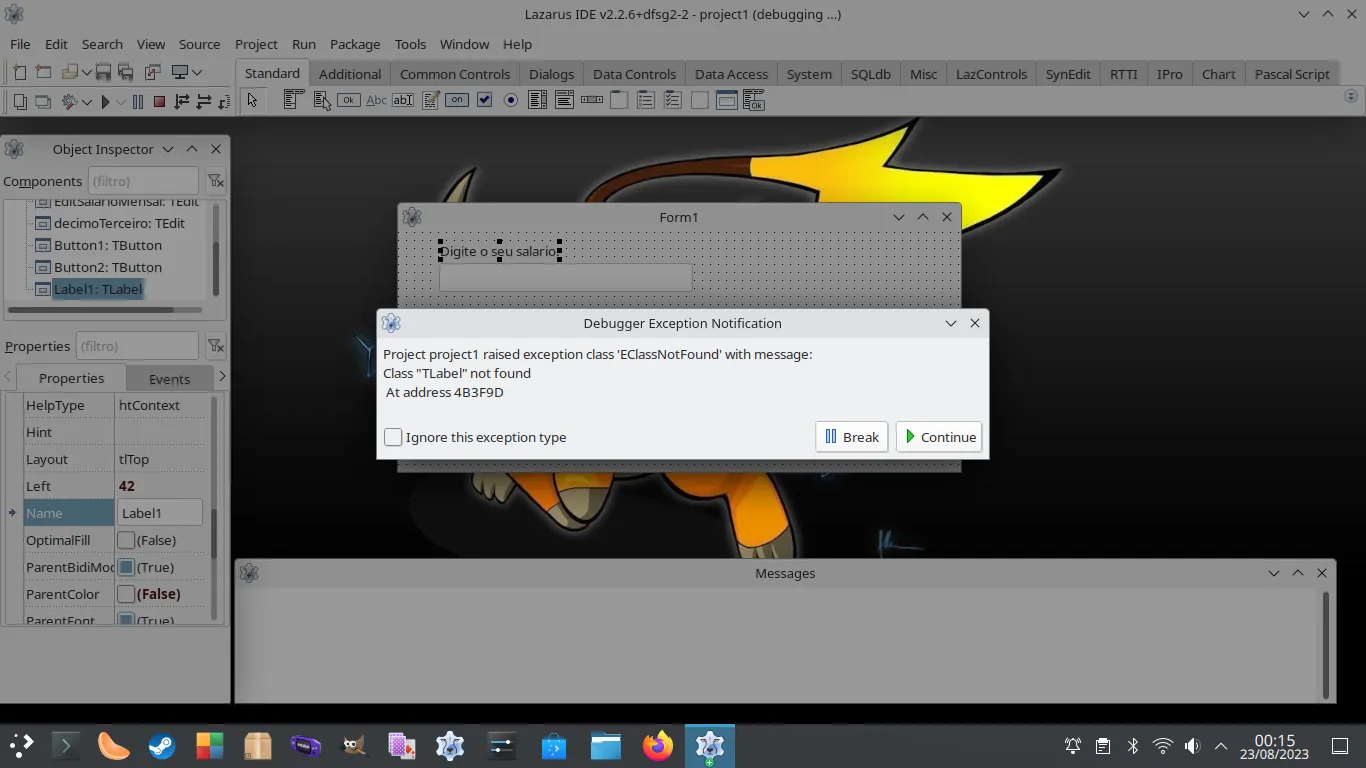Select Button1: TButton in component tree
The width and height of the screenshot is (1366, 768).
tap(107, 245)
